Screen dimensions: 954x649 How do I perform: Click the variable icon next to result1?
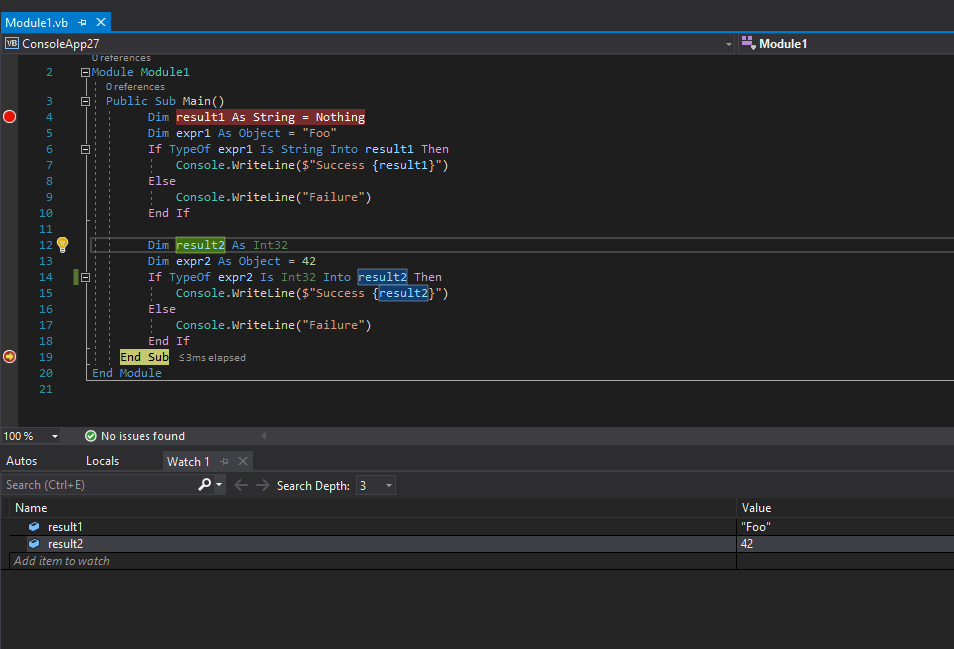pyautogui.click(x=34, y=526)
